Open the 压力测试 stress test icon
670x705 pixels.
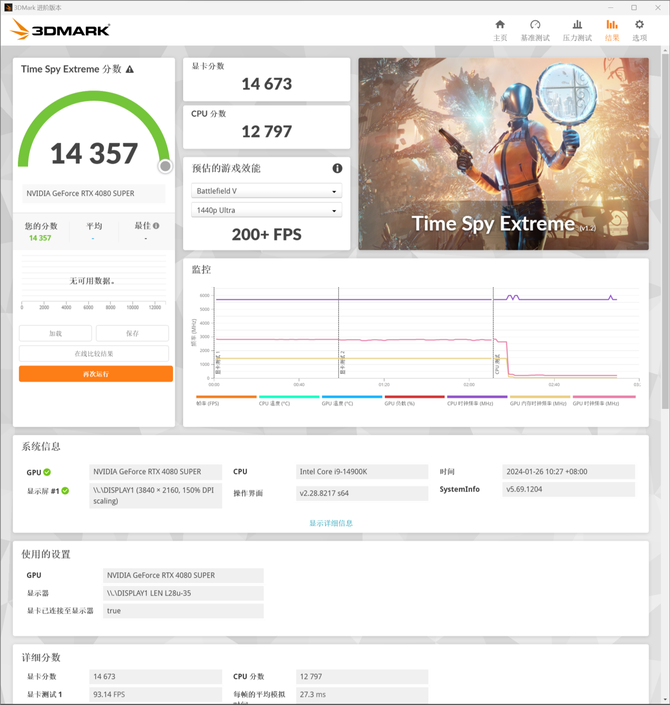(577, 24)
